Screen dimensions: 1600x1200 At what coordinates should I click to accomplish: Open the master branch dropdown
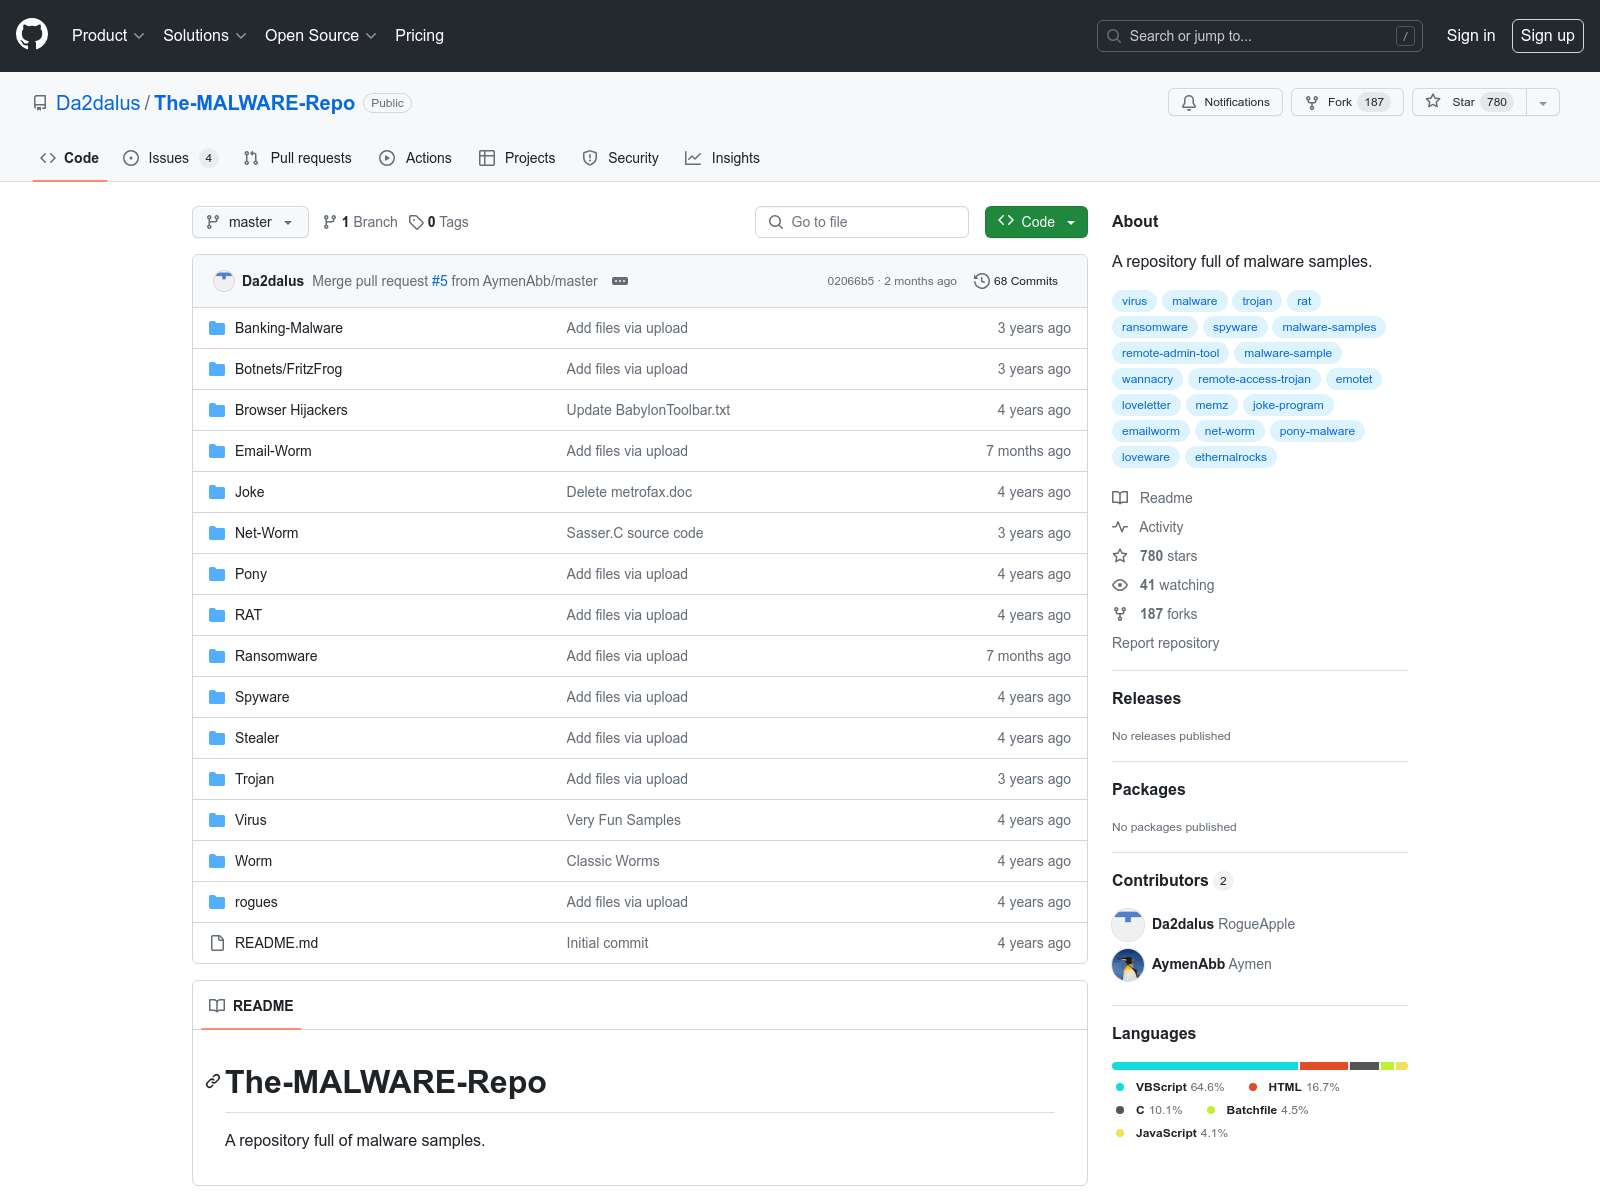pos(250,222)
